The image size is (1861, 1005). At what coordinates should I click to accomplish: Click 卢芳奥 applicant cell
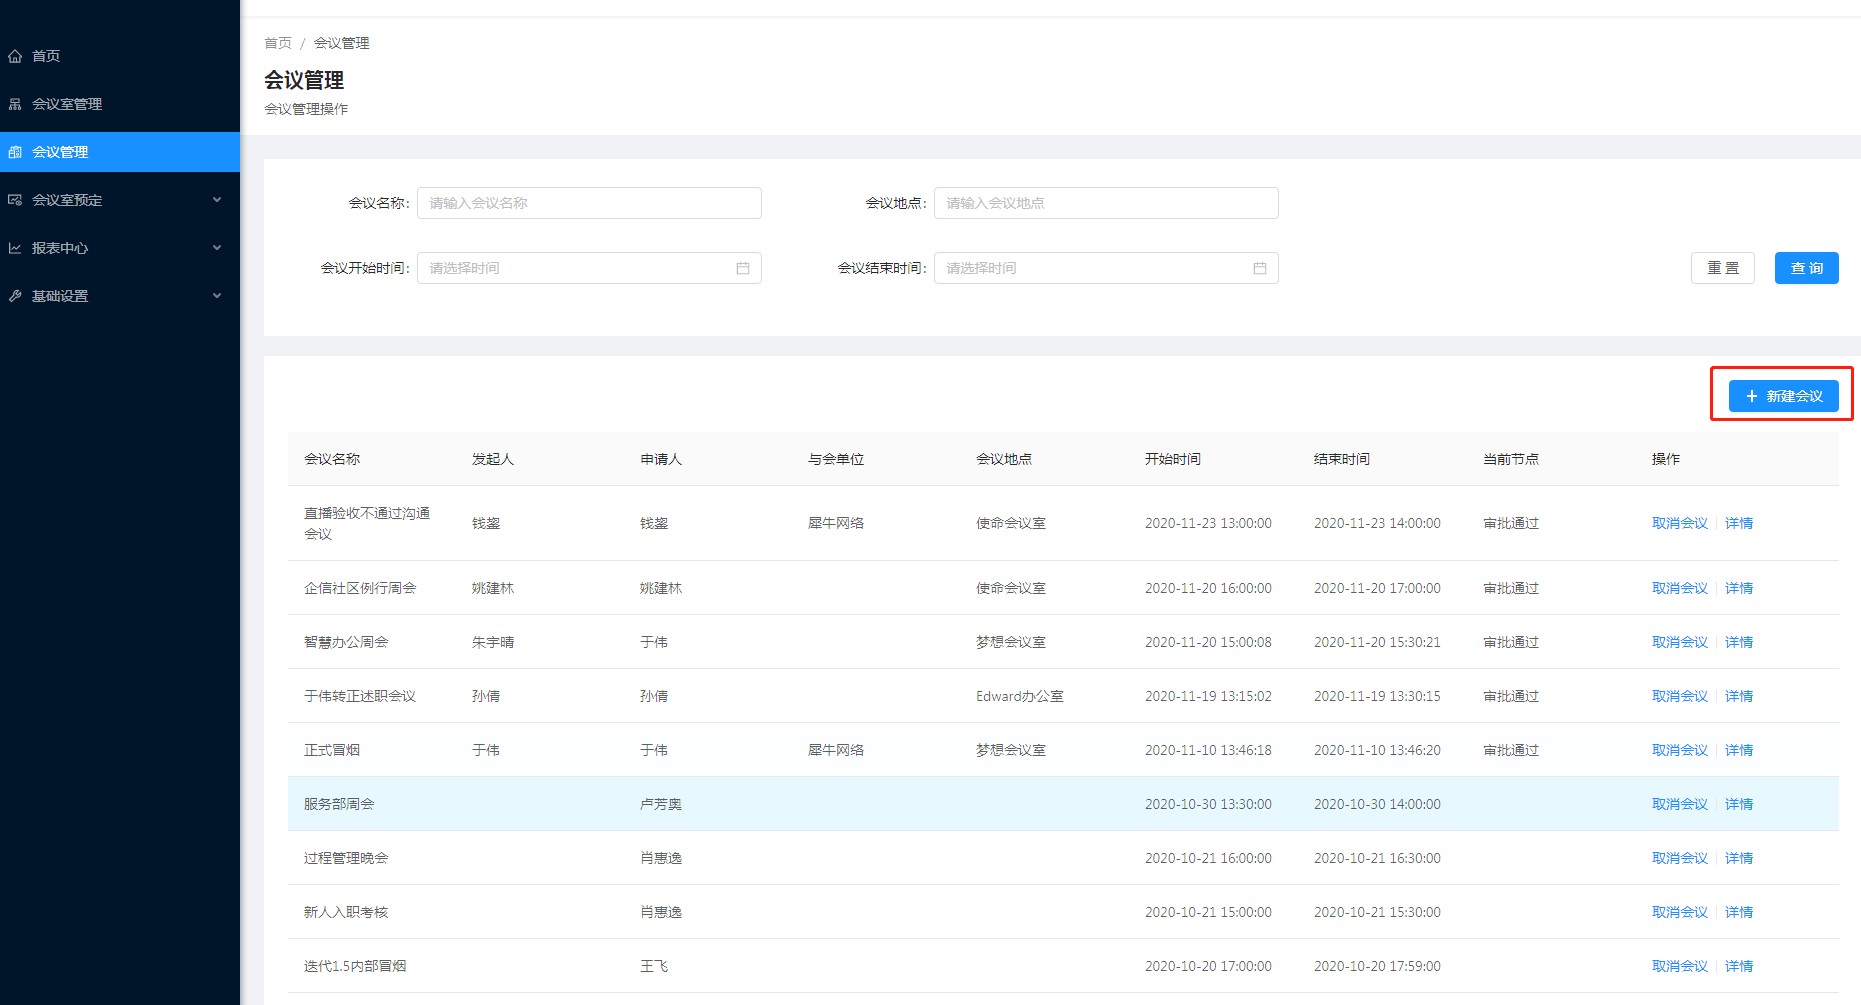pos(661,804)
